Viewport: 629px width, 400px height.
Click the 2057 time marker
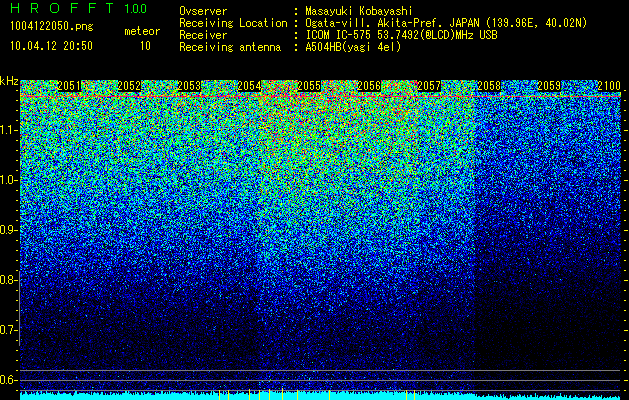[429, 86]
